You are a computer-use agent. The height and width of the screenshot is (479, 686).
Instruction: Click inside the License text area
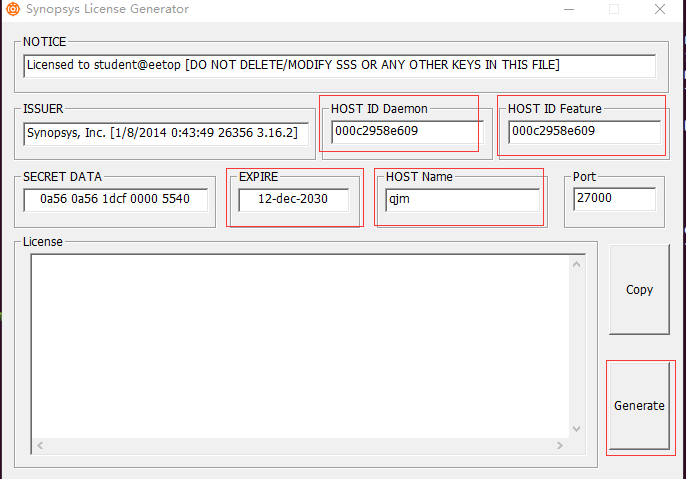(x=300, y=346)
